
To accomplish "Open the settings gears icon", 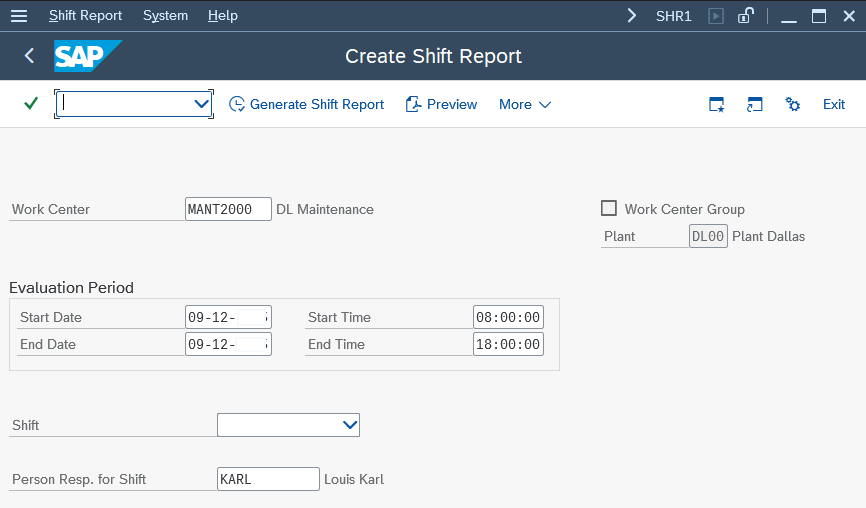I will pos(793,104).
